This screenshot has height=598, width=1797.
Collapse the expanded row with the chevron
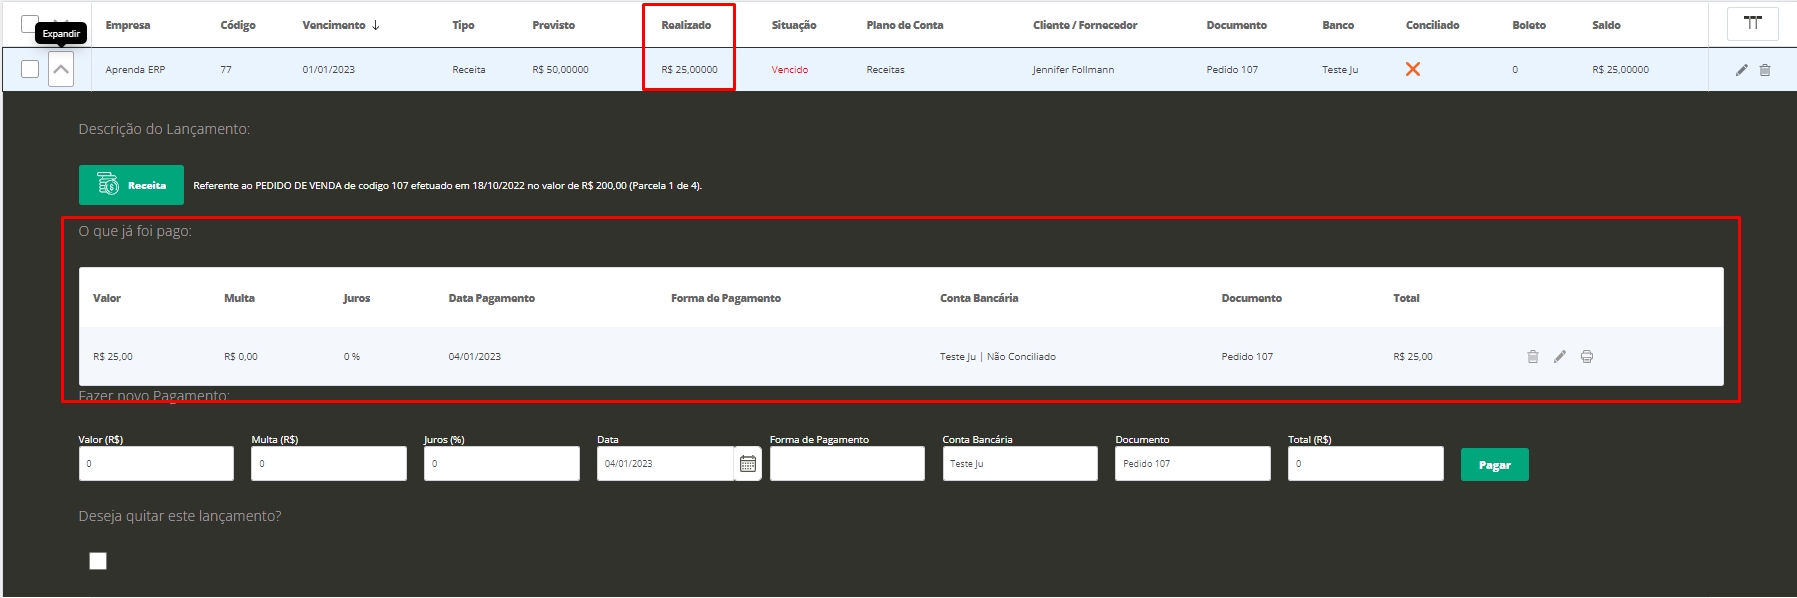tap(61, 70)
